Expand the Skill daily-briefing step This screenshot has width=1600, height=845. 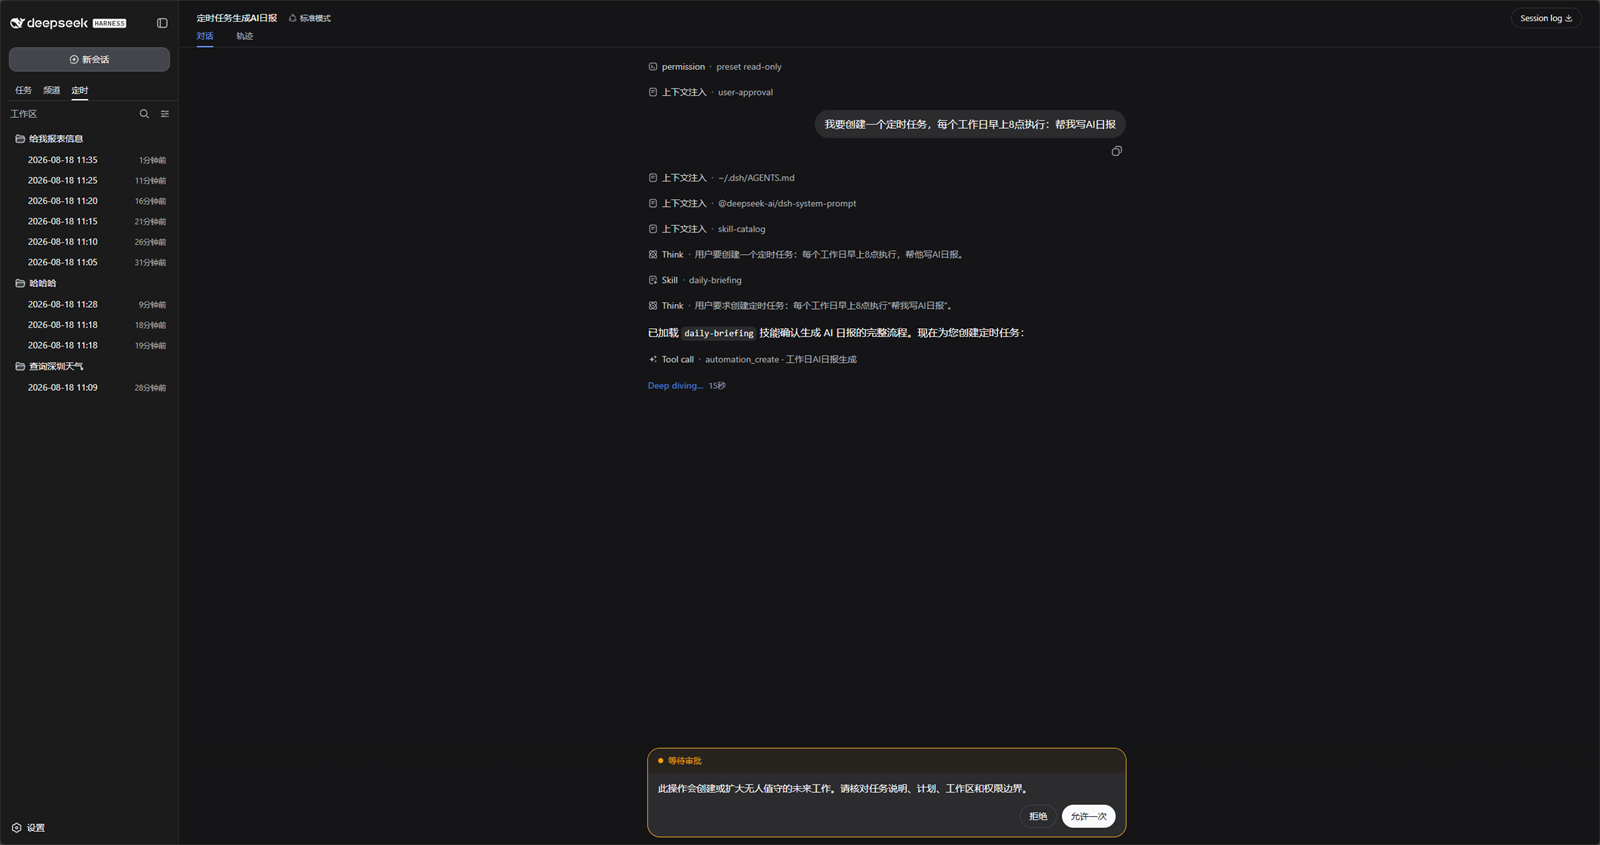click(695, 280)
